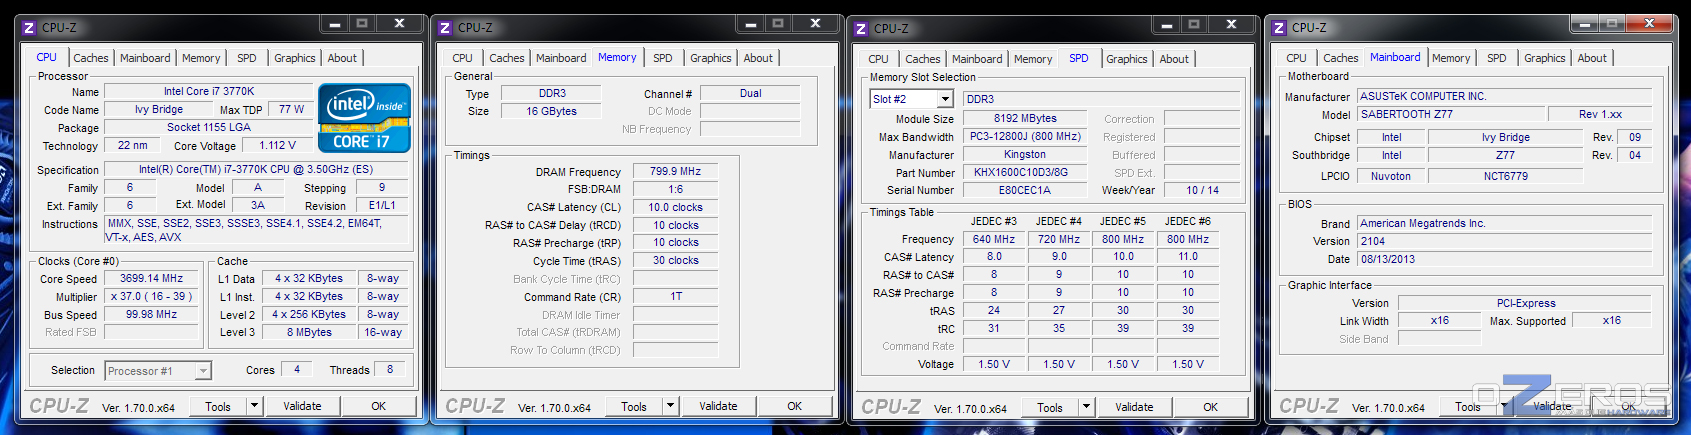Image resolution: width=1691 pixels, height=435 pixels.
Task: Click Validate in the Memory window
Action: point(718,406)
